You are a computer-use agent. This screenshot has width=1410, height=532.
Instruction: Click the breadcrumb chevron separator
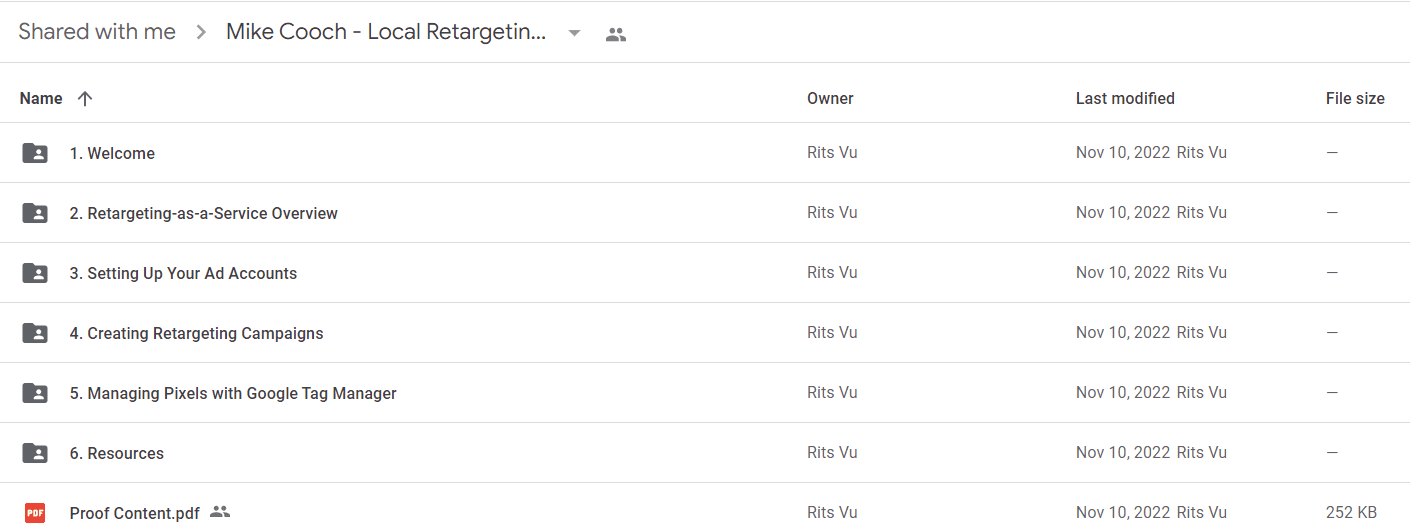(x=201, y=33)
